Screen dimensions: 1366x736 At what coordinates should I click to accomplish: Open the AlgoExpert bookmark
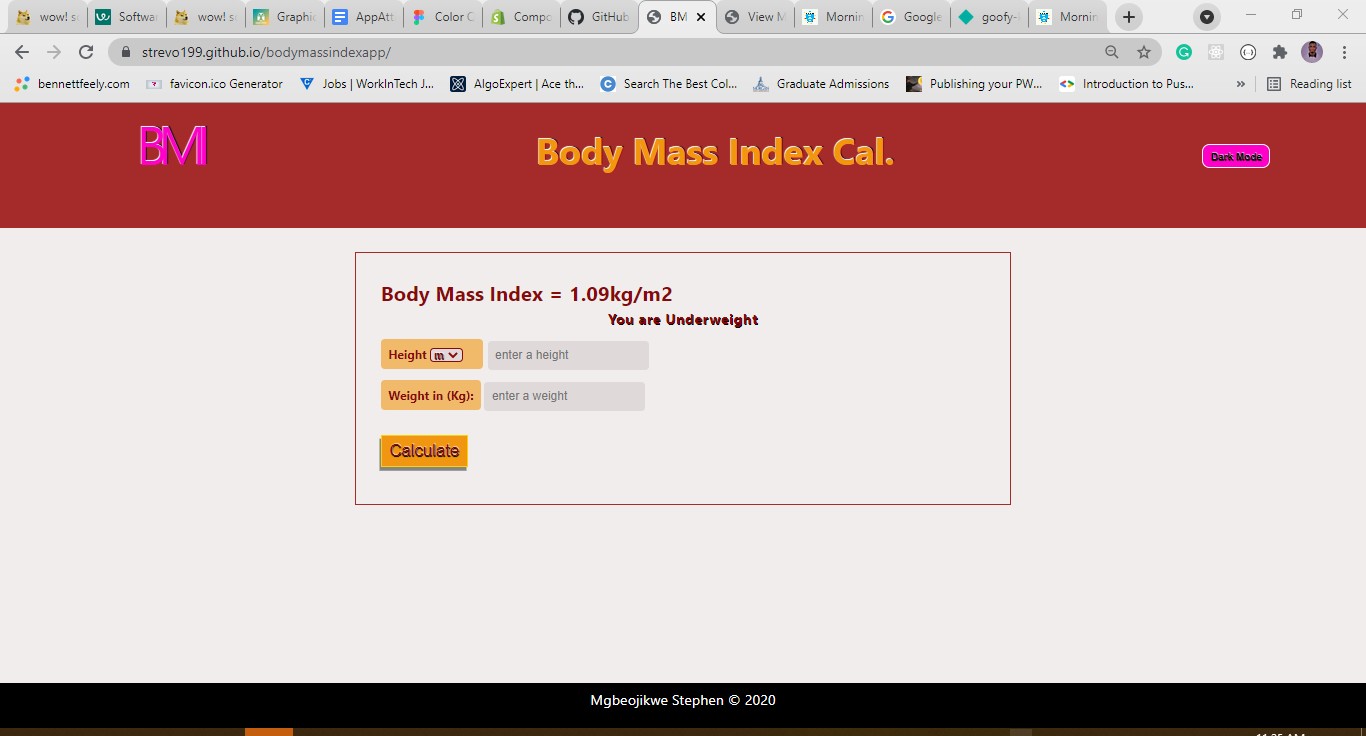coord(518,84)
